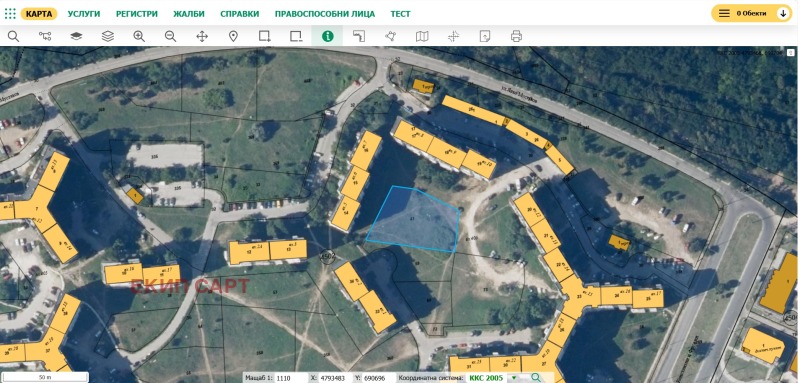The width and height of the screenshot is (800, 383).
Task: Open the УСЛУГИ menu
Action: coord(84,14)
